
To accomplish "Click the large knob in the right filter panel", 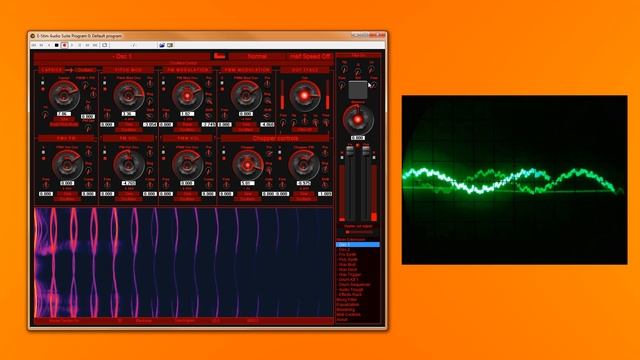I will 358,120.
